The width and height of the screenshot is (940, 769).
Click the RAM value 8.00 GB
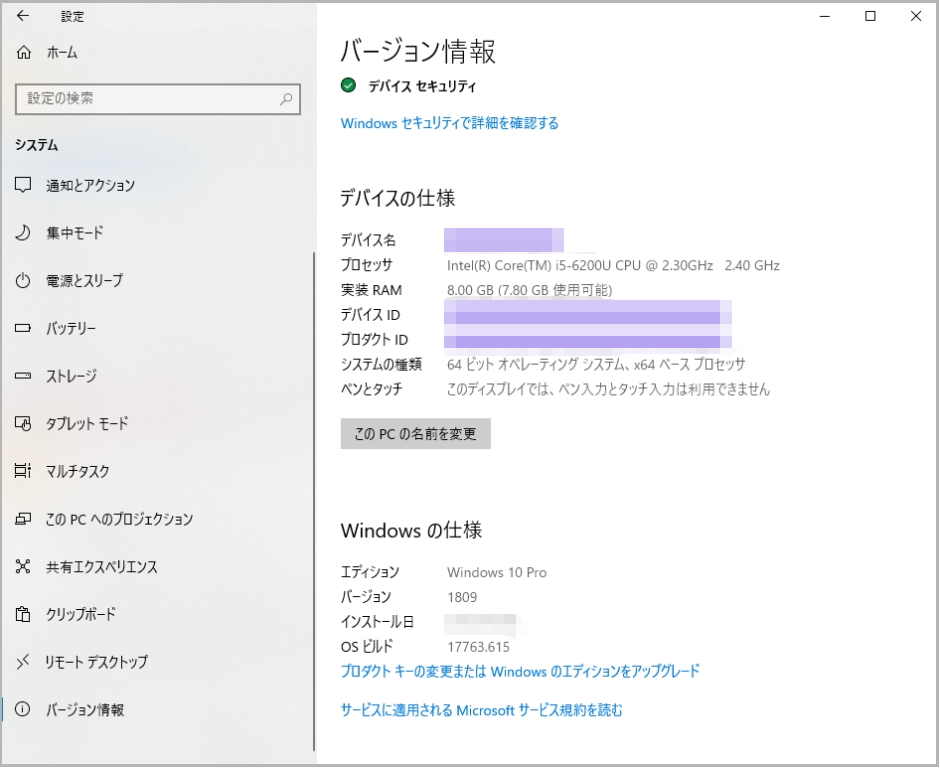tap(529, 290)
